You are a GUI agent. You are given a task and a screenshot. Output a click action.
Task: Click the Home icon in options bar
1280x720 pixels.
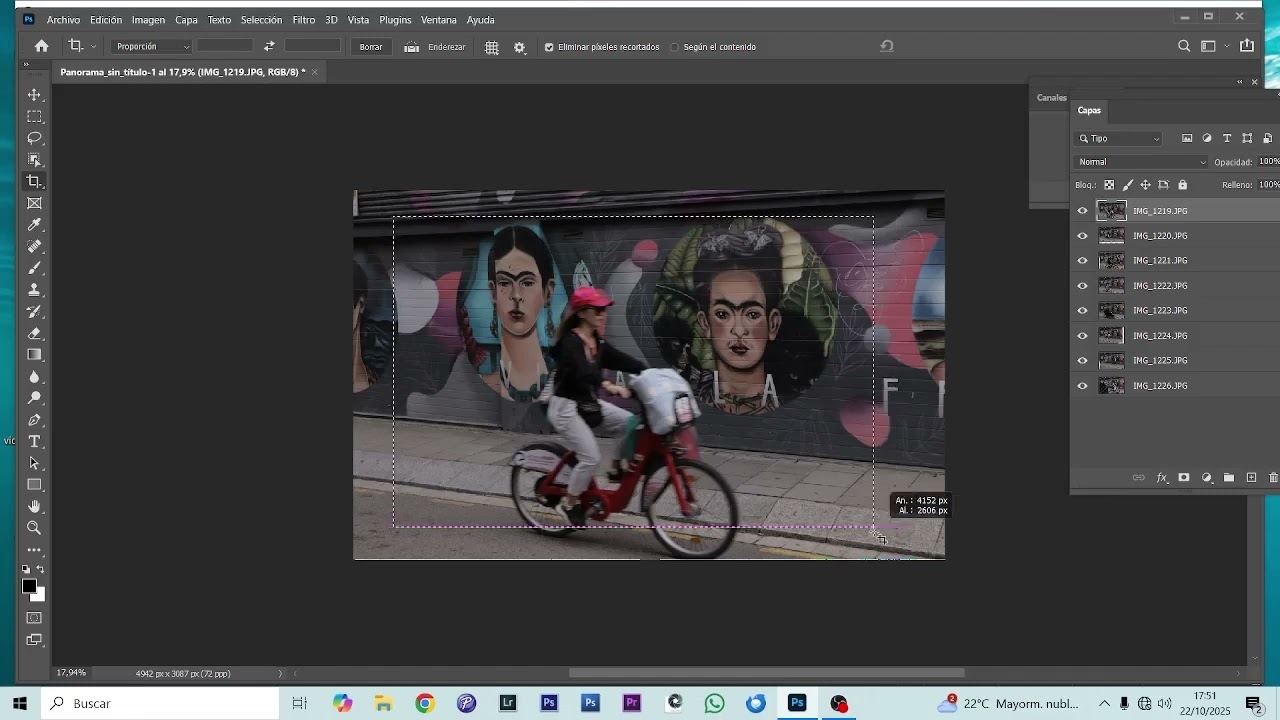(x=41, y=46)
